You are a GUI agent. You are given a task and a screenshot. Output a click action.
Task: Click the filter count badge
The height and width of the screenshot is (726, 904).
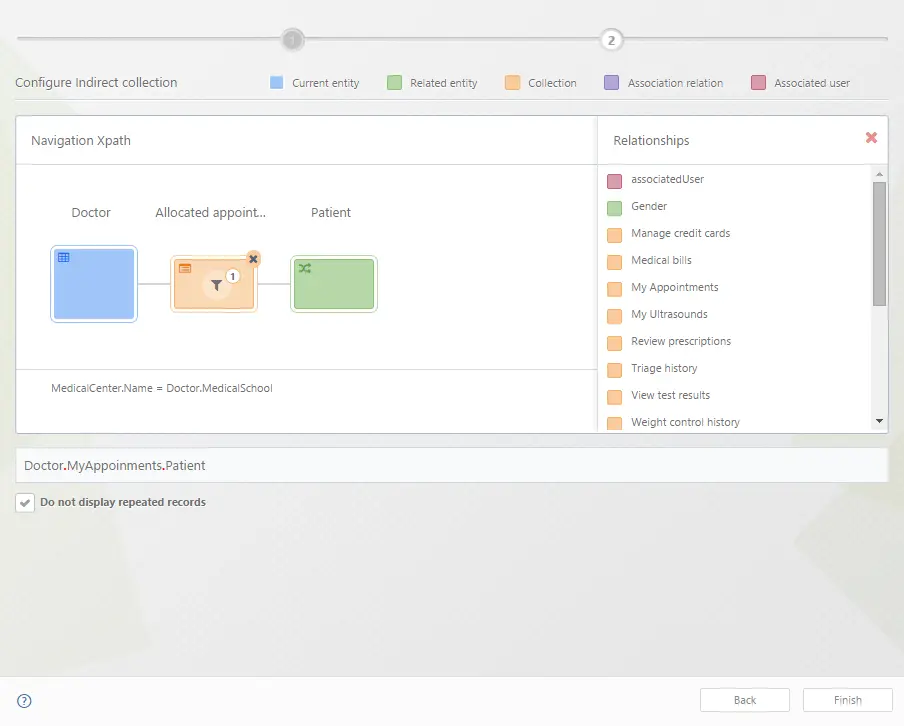coord(233,276)
